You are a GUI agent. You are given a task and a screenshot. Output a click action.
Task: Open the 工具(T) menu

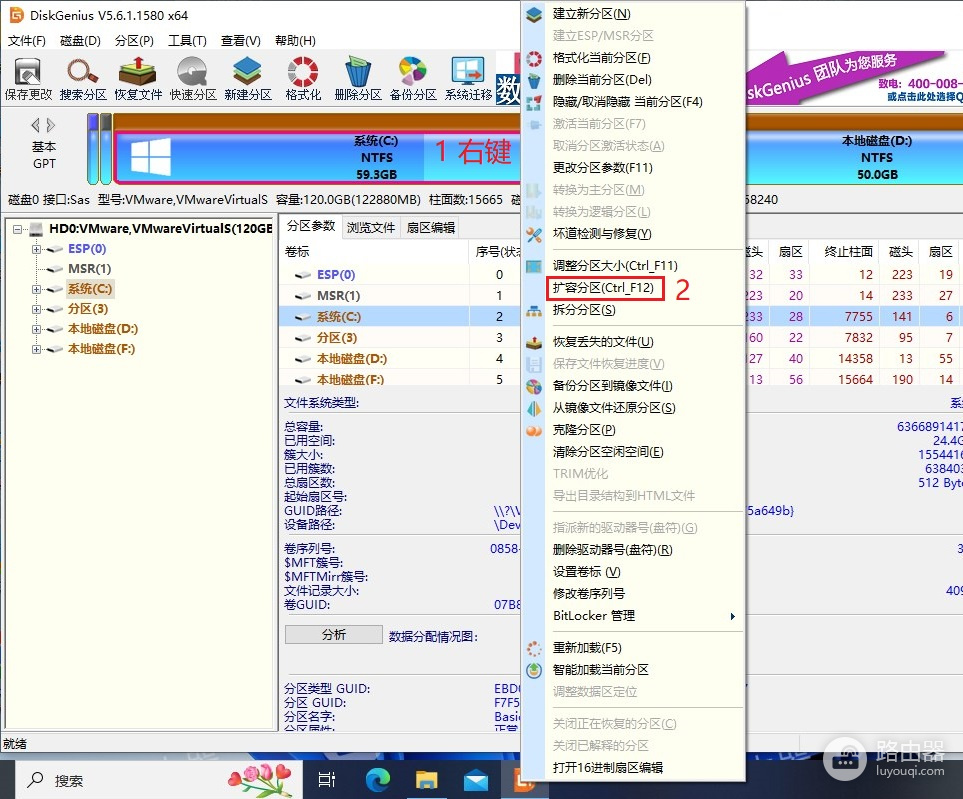(x=187, y=41)
